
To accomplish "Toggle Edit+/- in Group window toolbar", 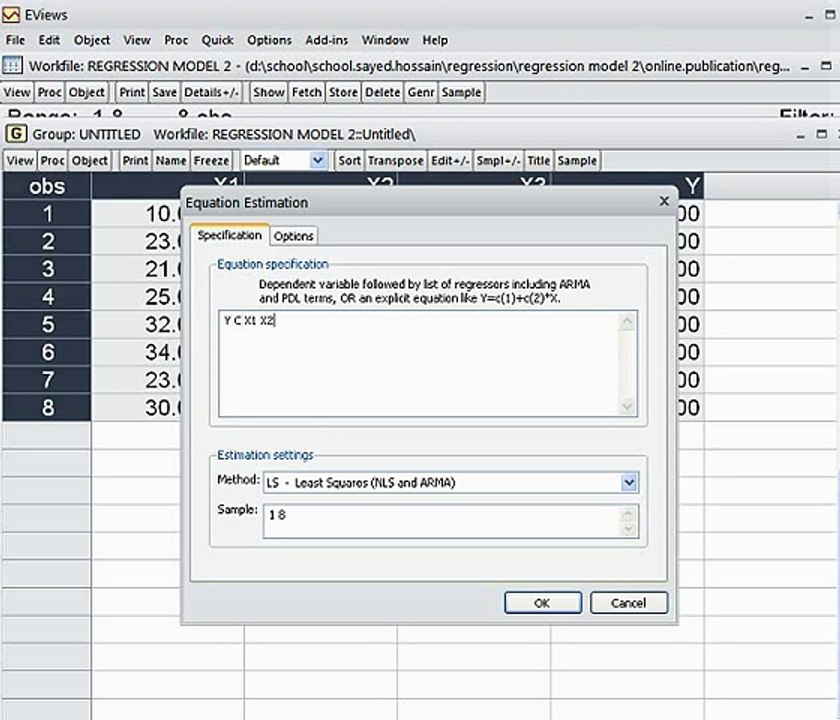I will point(449,160).
